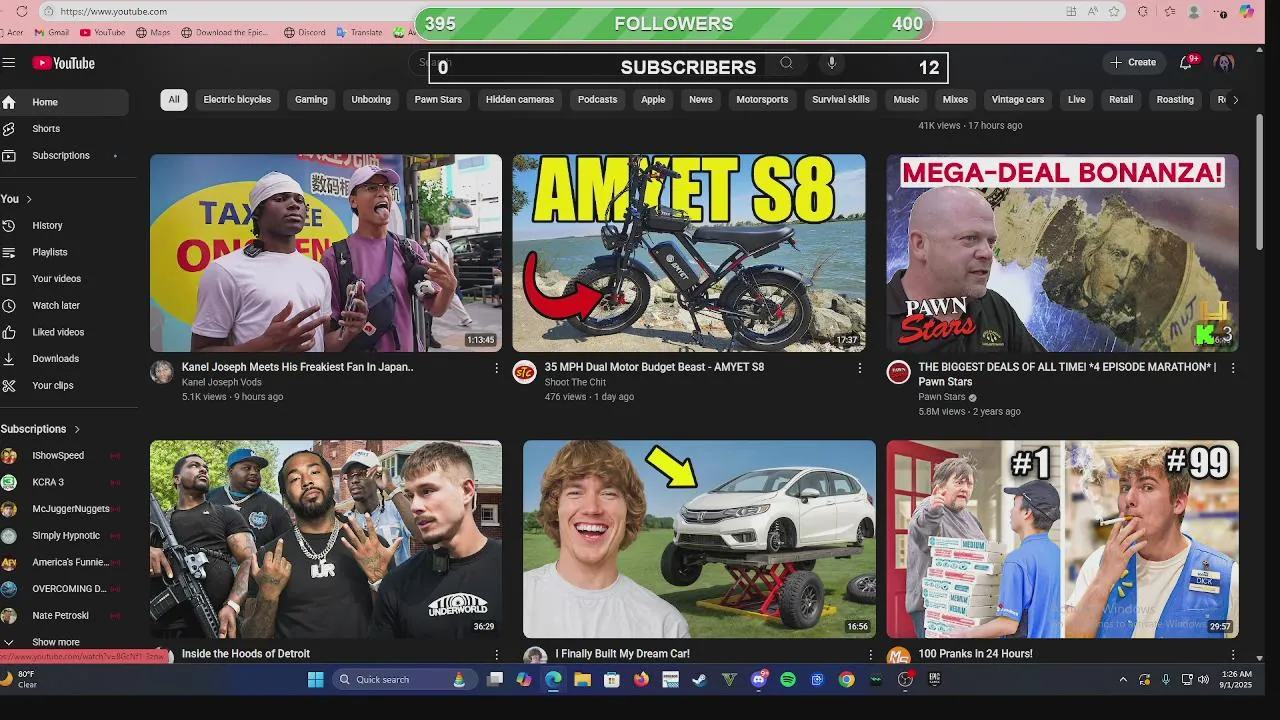Expand the You section chevron
The height and width of the screenshot is (720, 1280).
29,199
